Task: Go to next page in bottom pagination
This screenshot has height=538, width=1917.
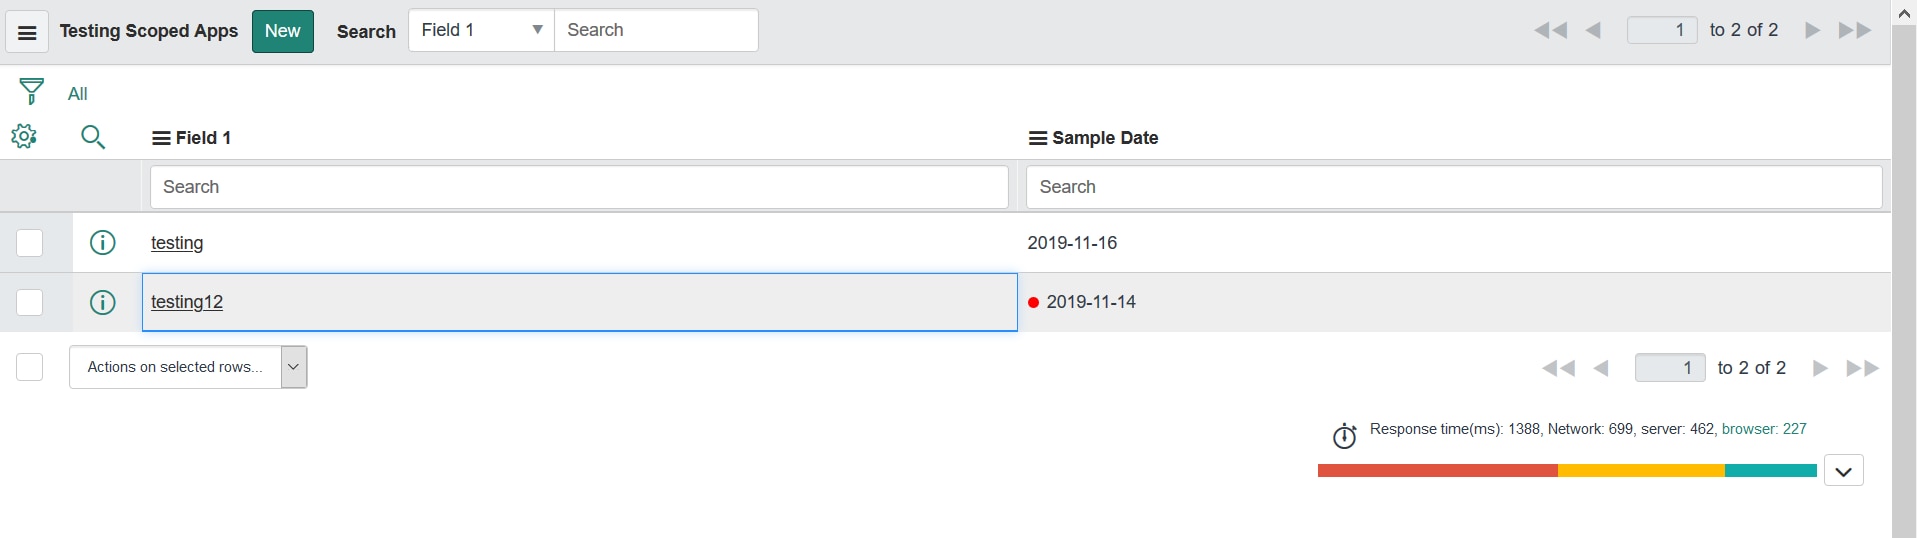Action: coord(1820,368)
